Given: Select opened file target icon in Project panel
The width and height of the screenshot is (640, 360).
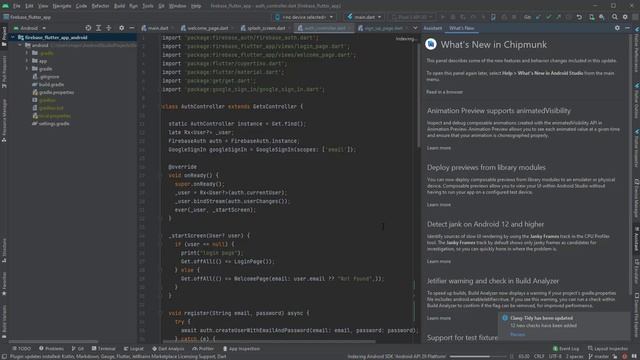Looking at the screenshot, I should click(88, 28).
